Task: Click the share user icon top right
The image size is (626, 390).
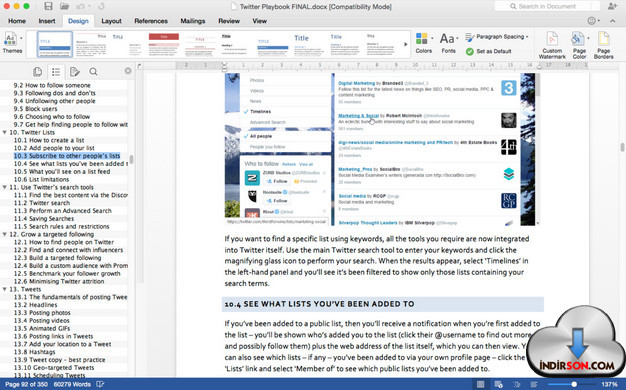Action: (612, 6)
